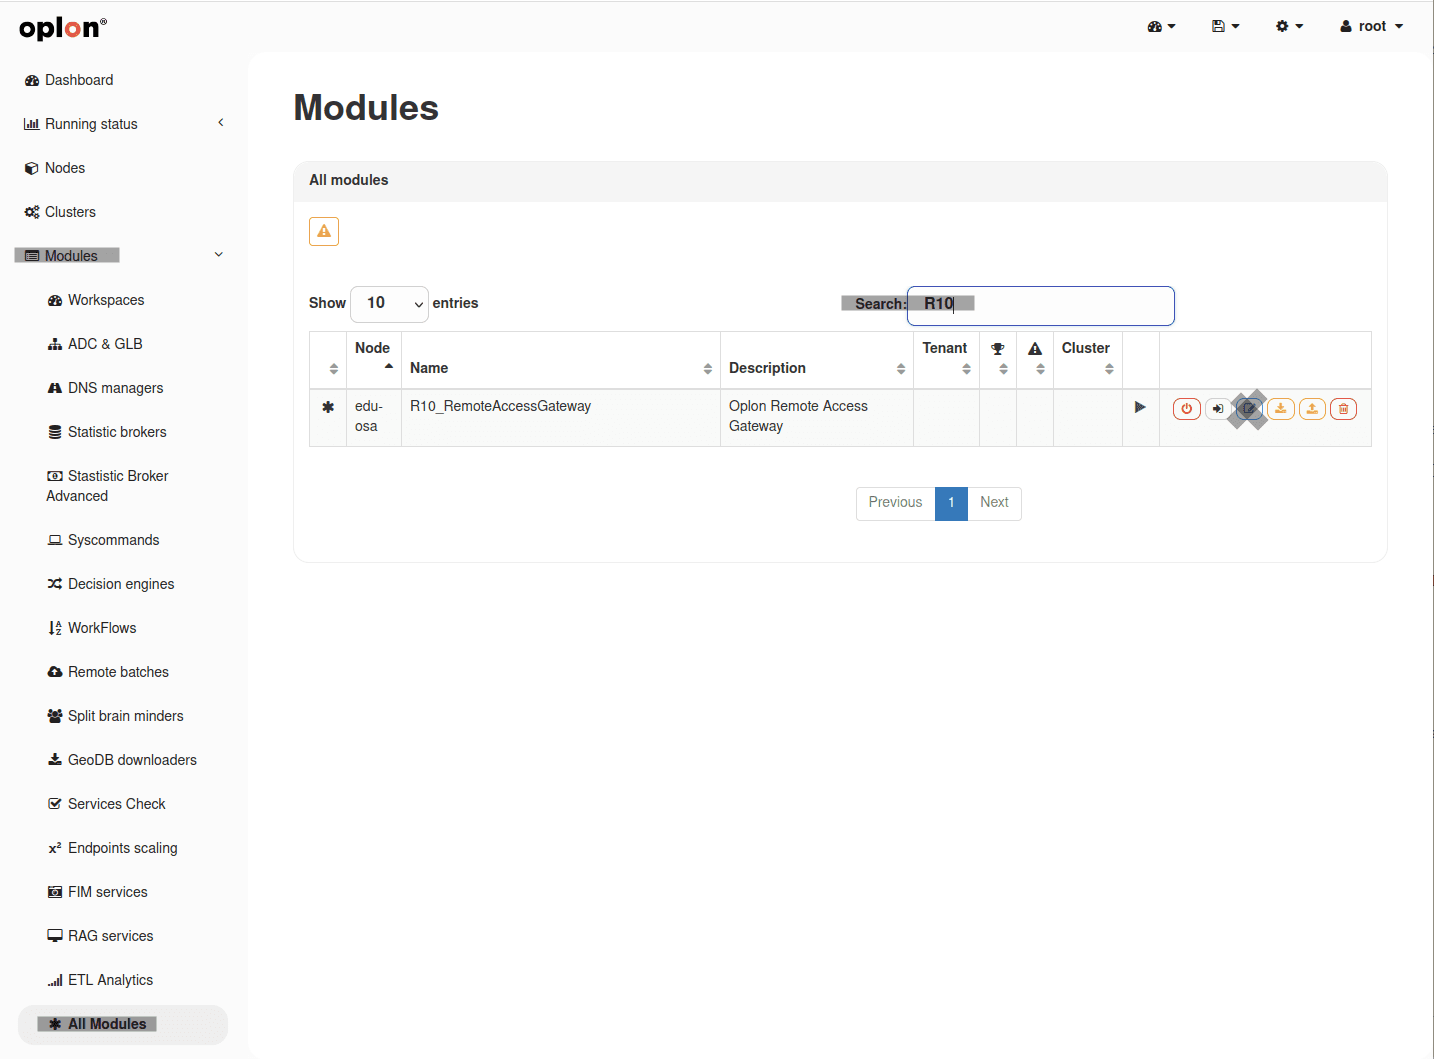The height and width of the screenshot is (1059, 1434).
Task: Open GeoDB downloaders
Action: [x=122, y=760]
